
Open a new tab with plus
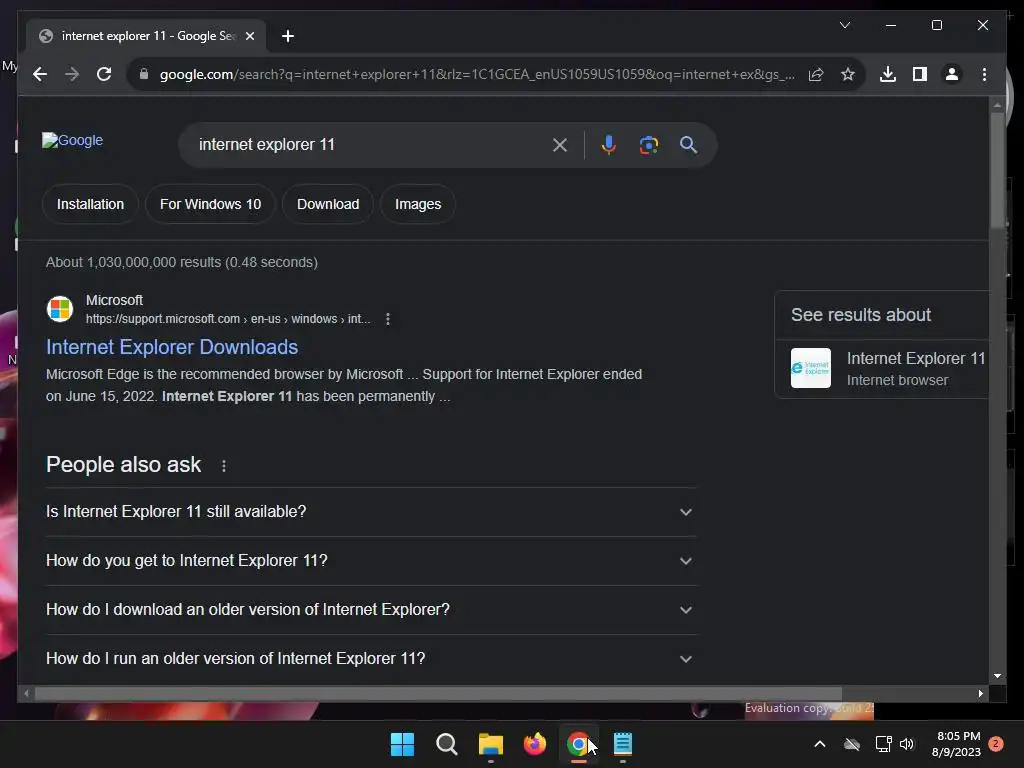[x=287, y=36]
